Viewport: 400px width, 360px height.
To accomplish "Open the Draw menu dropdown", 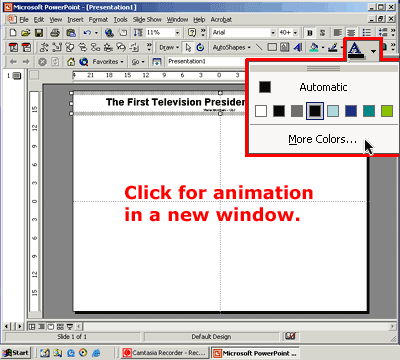I will point(169,47).
